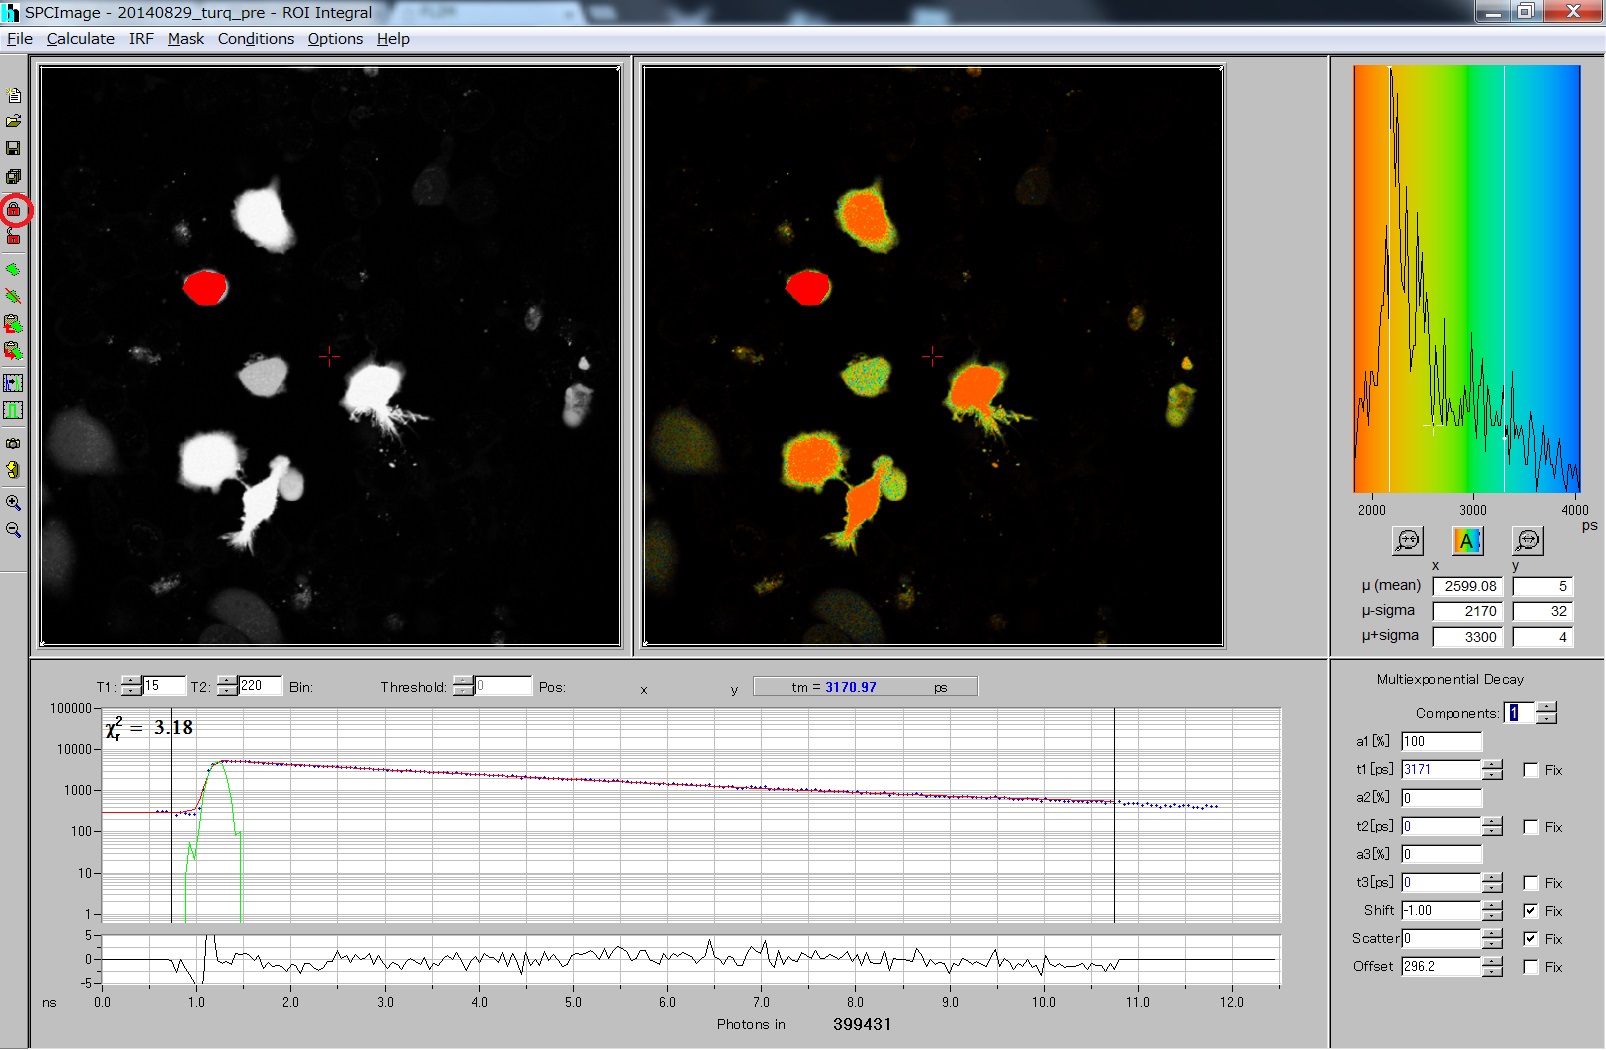Click the μ (mean) x field 2599.08
This screenshot has width=1606, height=1050.
(x=1468, y=587)
